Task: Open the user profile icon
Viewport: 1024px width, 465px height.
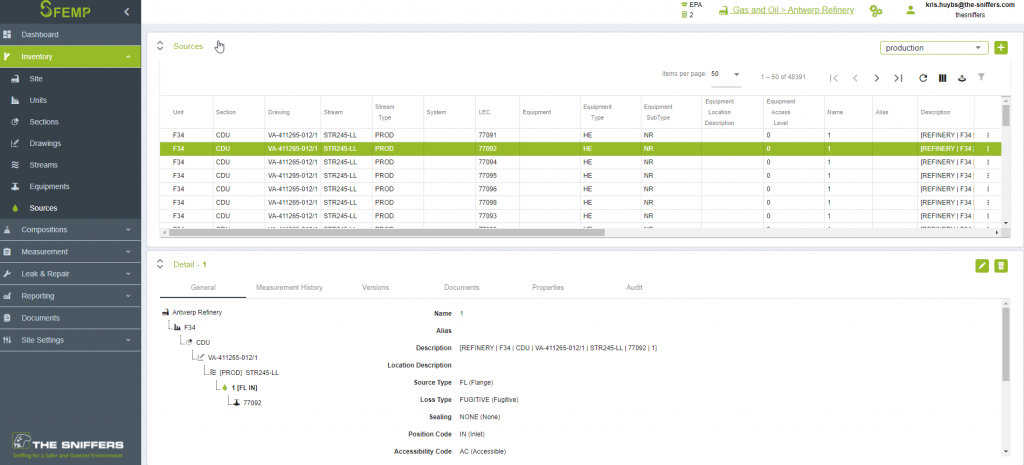Action: pos(910,10)
